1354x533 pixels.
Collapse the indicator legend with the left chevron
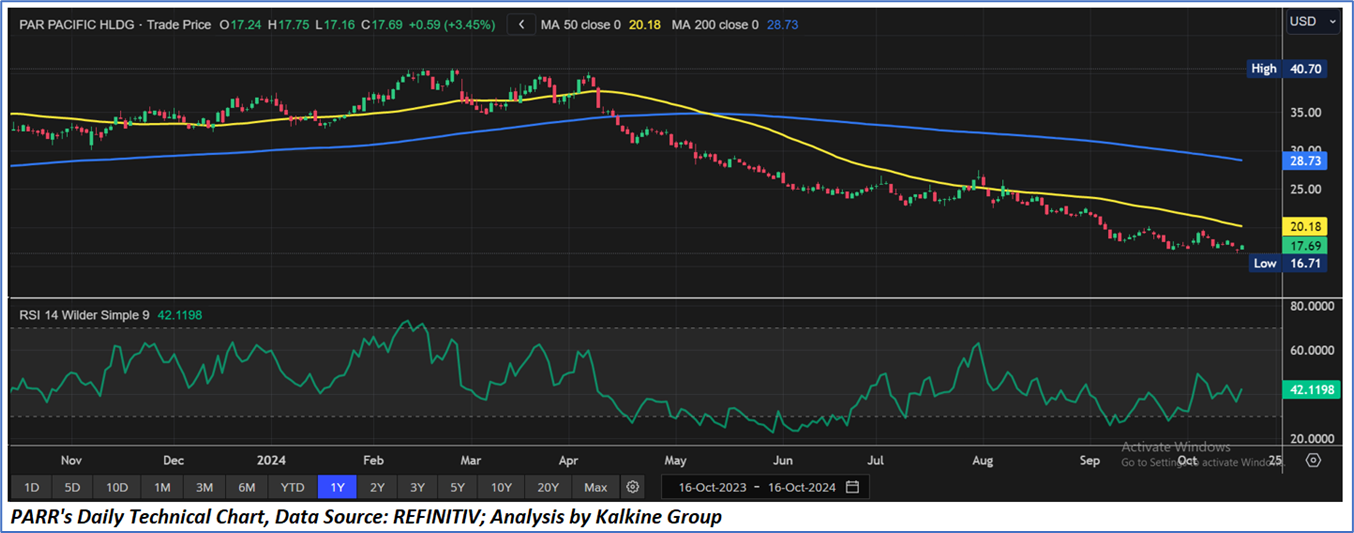pyautogui.click(x=521, y=24)
